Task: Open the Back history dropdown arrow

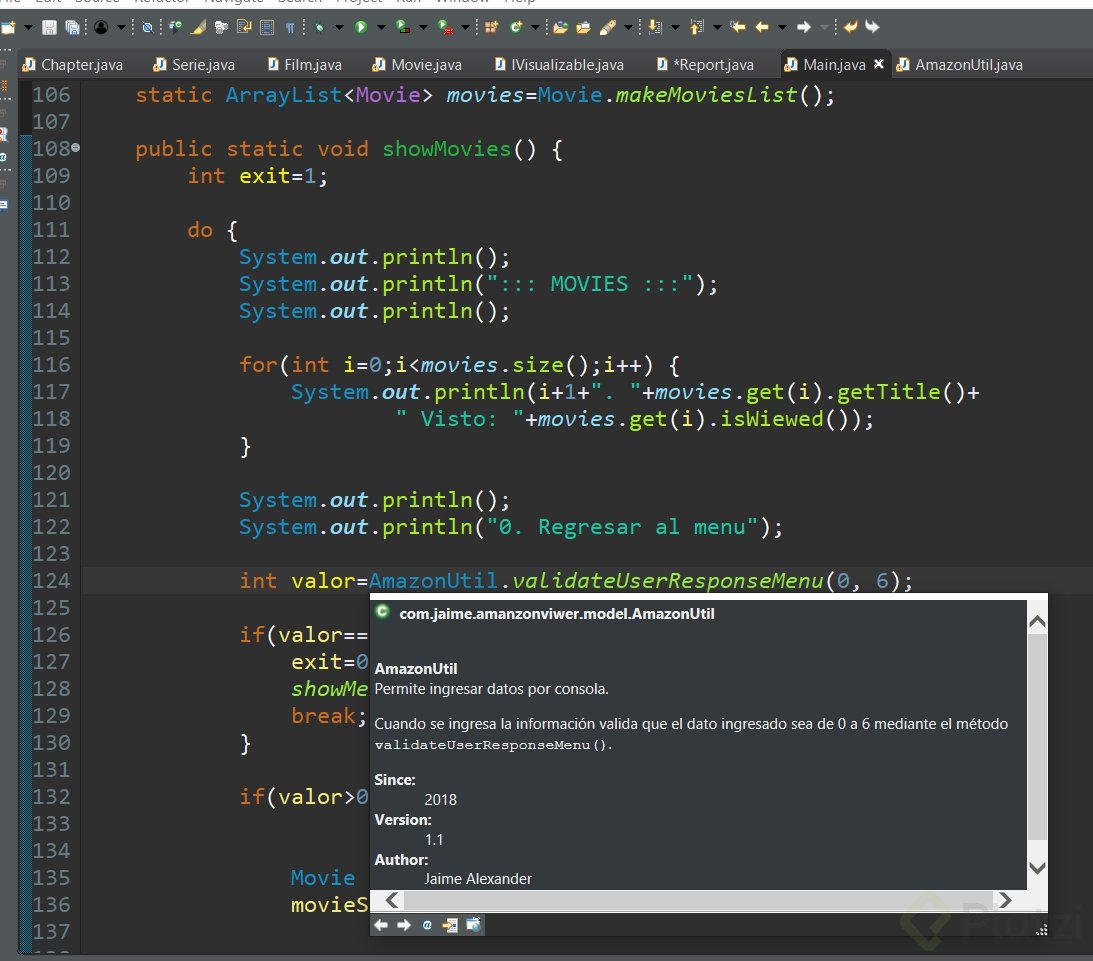Action: pyautogui.click(x=782, y=28)
